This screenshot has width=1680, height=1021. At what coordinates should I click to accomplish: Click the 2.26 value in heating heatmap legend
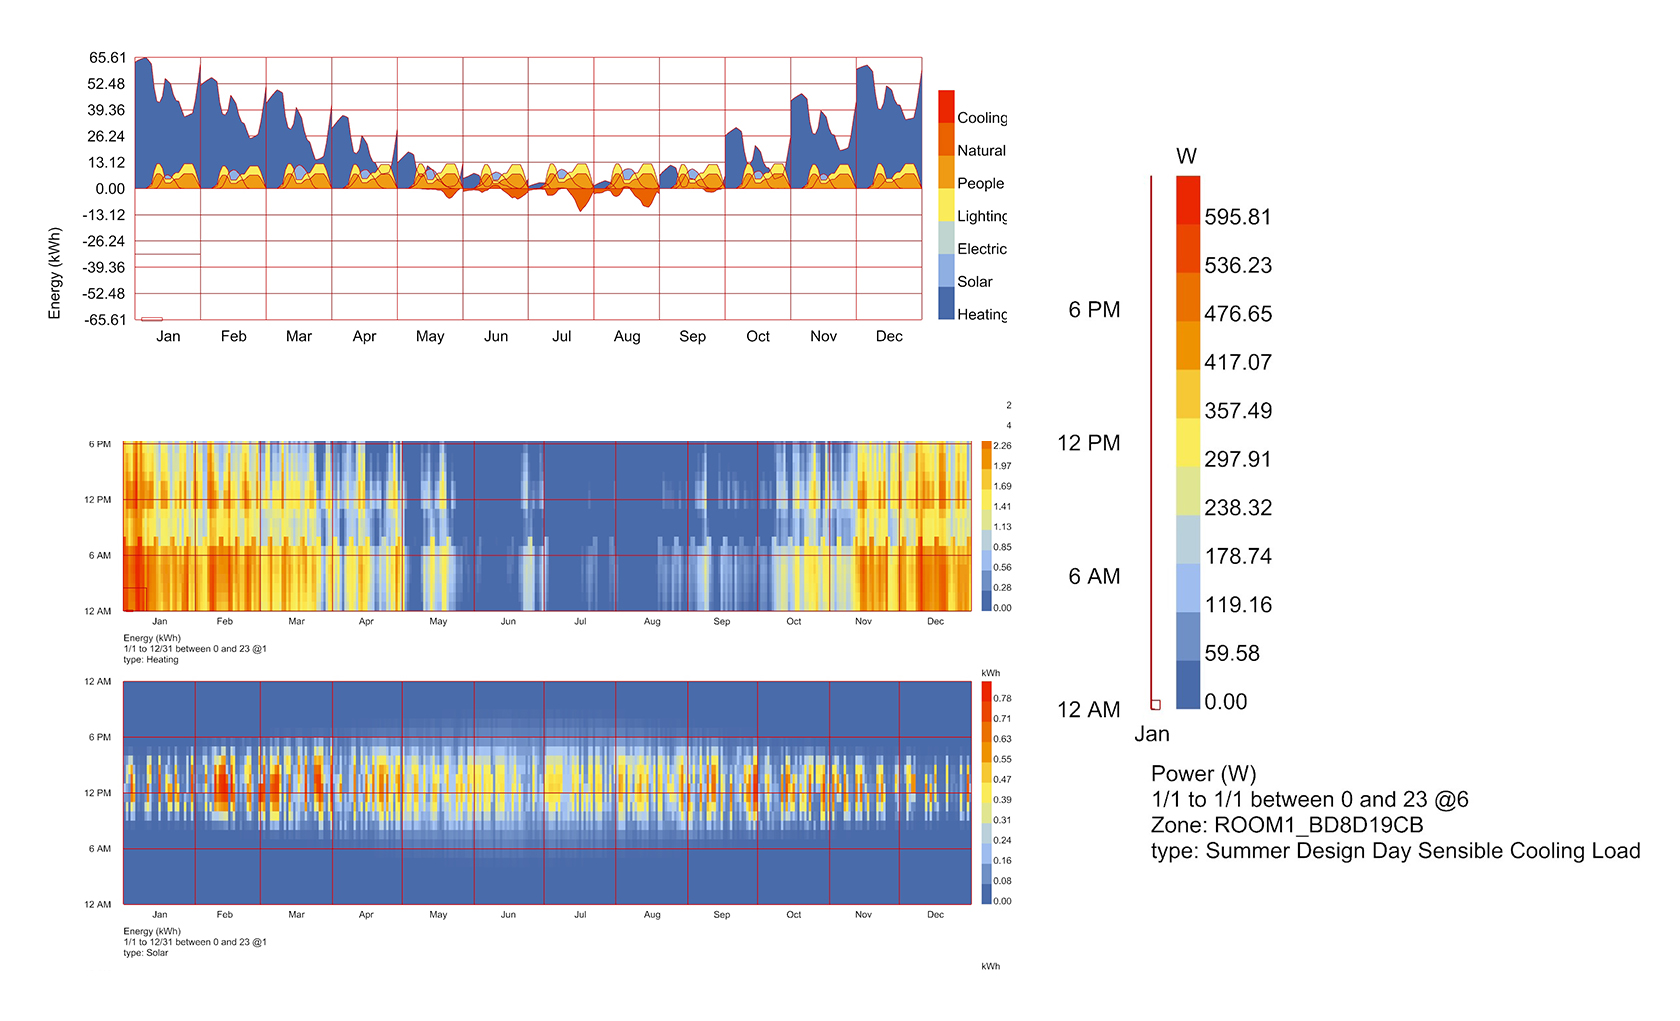[1002, 446]
